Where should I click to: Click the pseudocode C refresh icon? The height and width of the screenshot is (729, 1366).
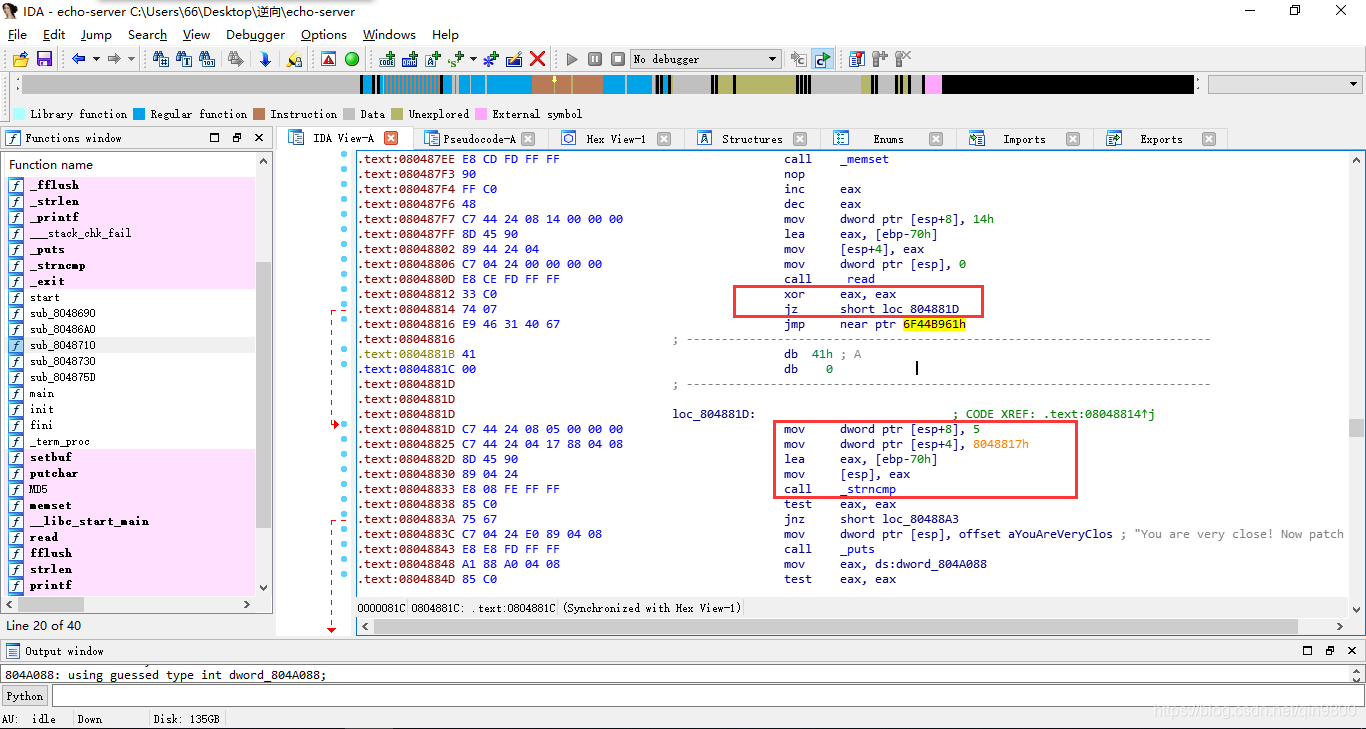click(822, 59)
